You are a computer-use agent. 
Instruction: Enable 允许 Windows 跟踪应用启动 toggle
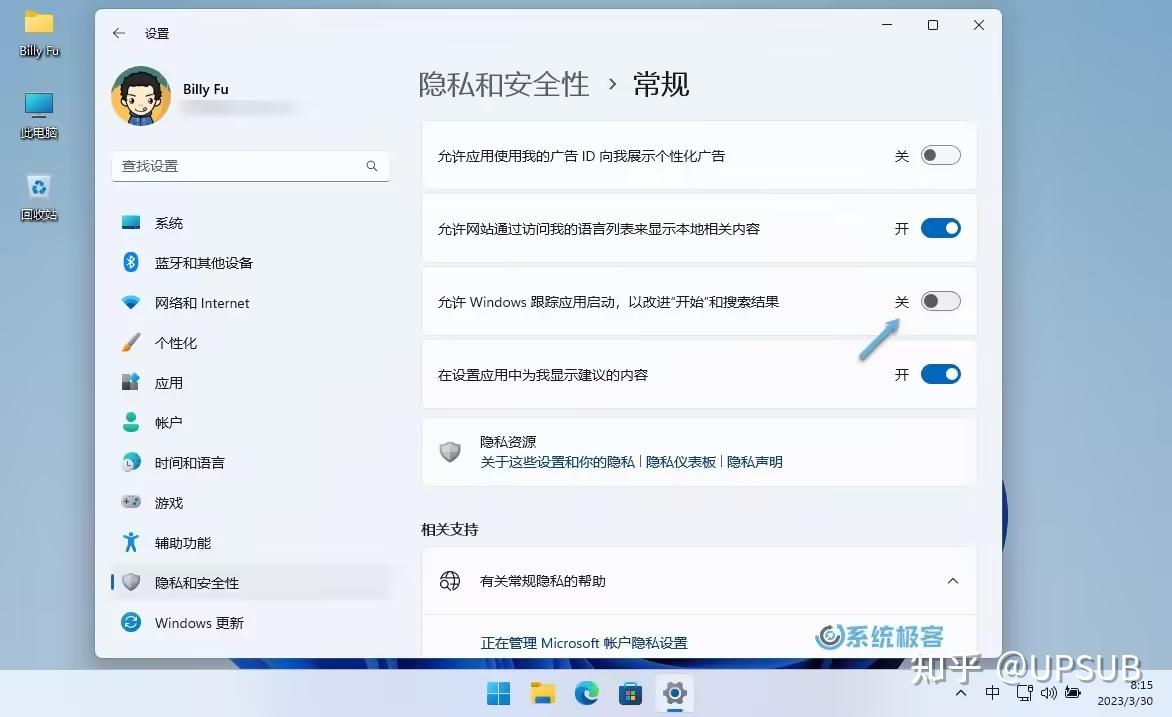(938, 301)
